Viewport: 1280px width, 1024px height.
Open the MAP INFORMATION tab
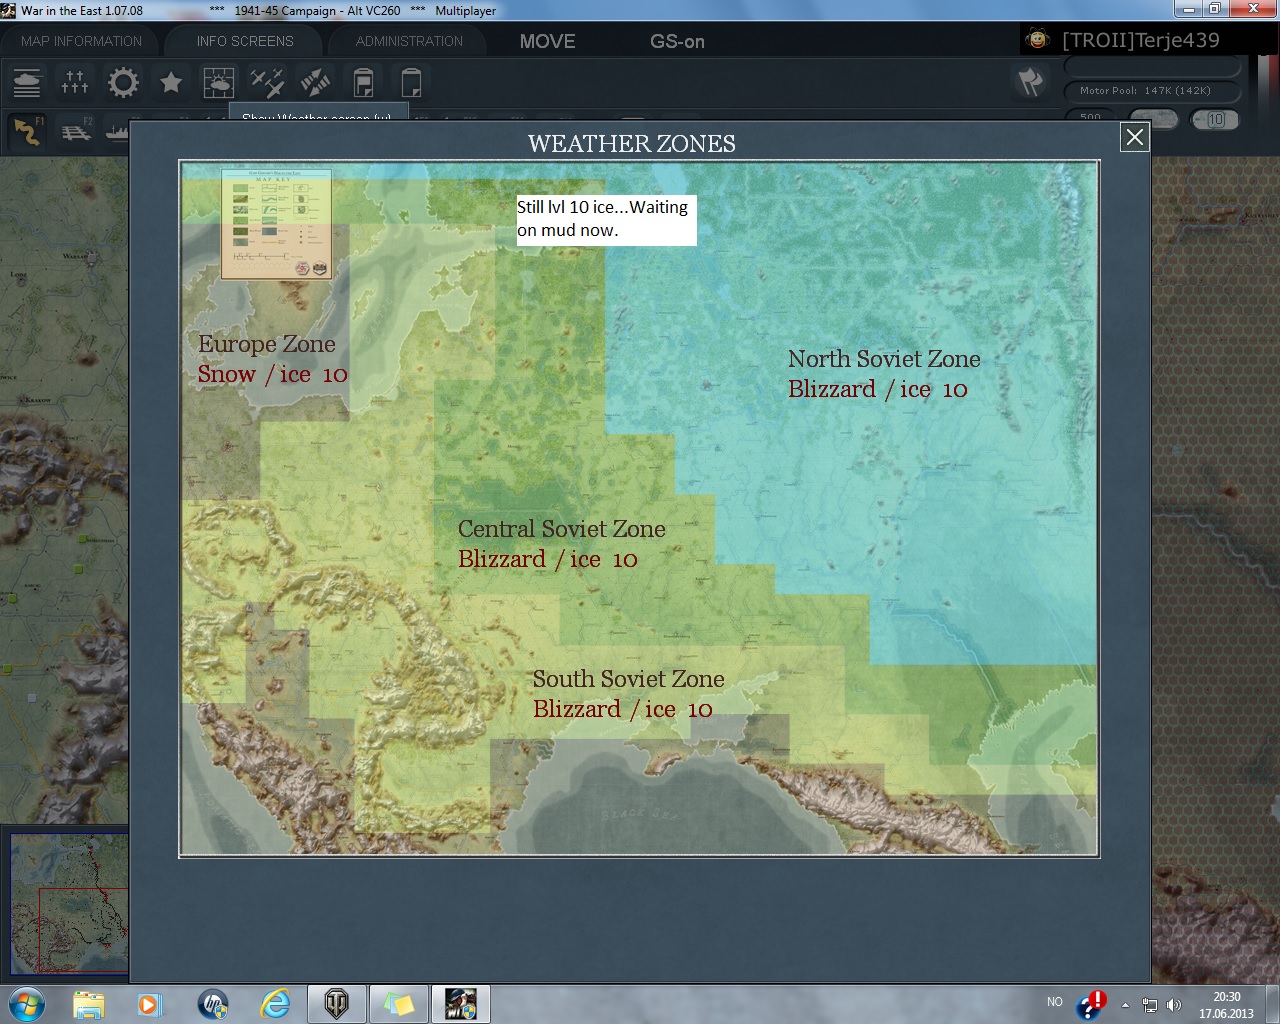(x=81, y=41)
